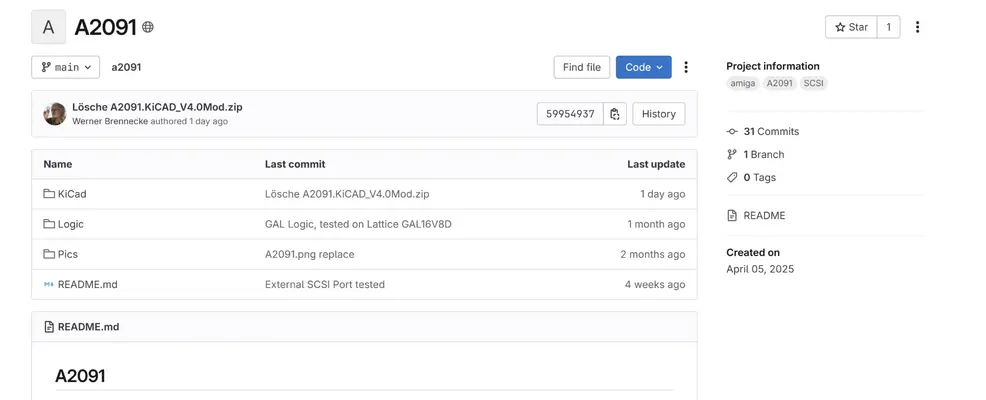Click the README.md panel header file icon
Screen dimensions: 986x400
(x=49, y=327)
